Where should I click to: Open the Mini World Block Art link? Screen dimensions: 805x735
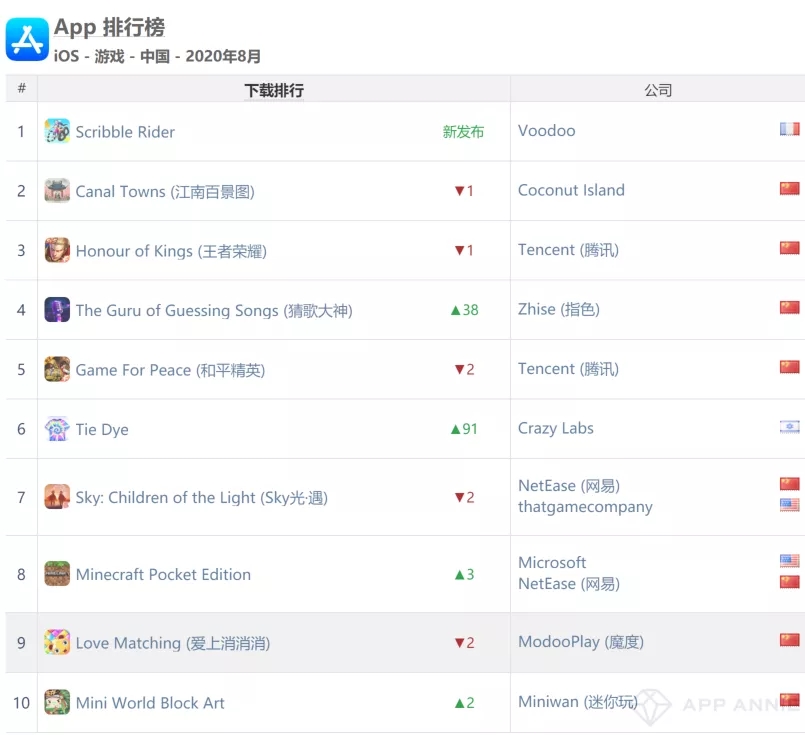pyautogui.click(x=150, y=703)
